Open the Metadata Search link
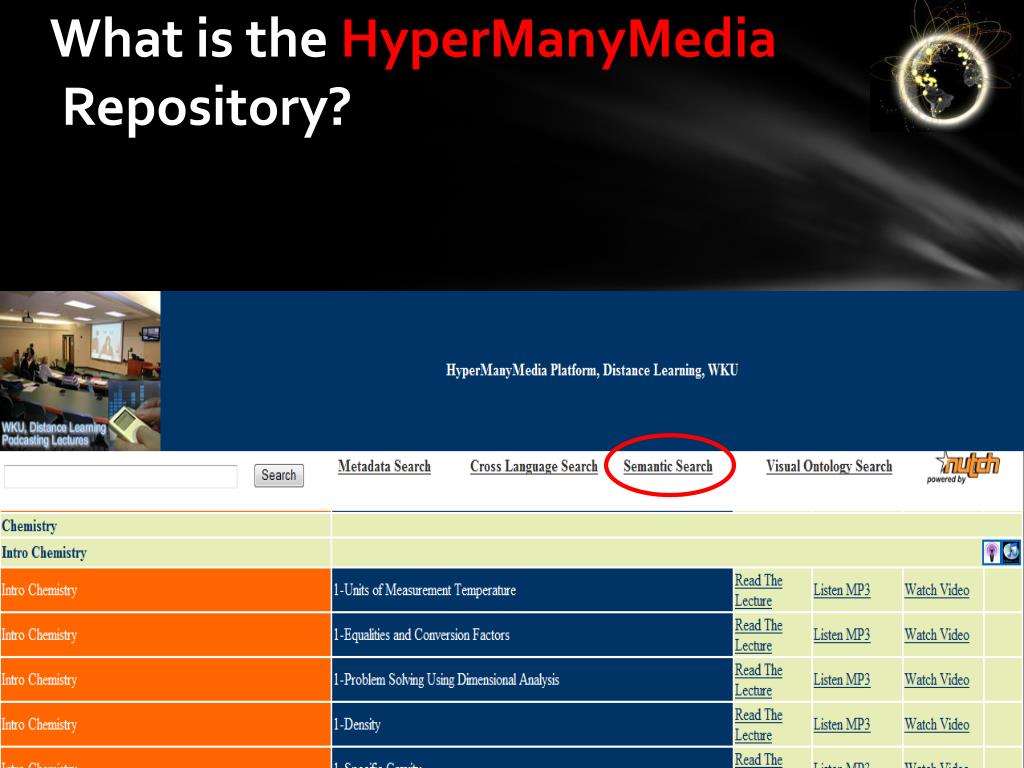Viewport: 1024px width, 768px height. (x=384, y=466)
